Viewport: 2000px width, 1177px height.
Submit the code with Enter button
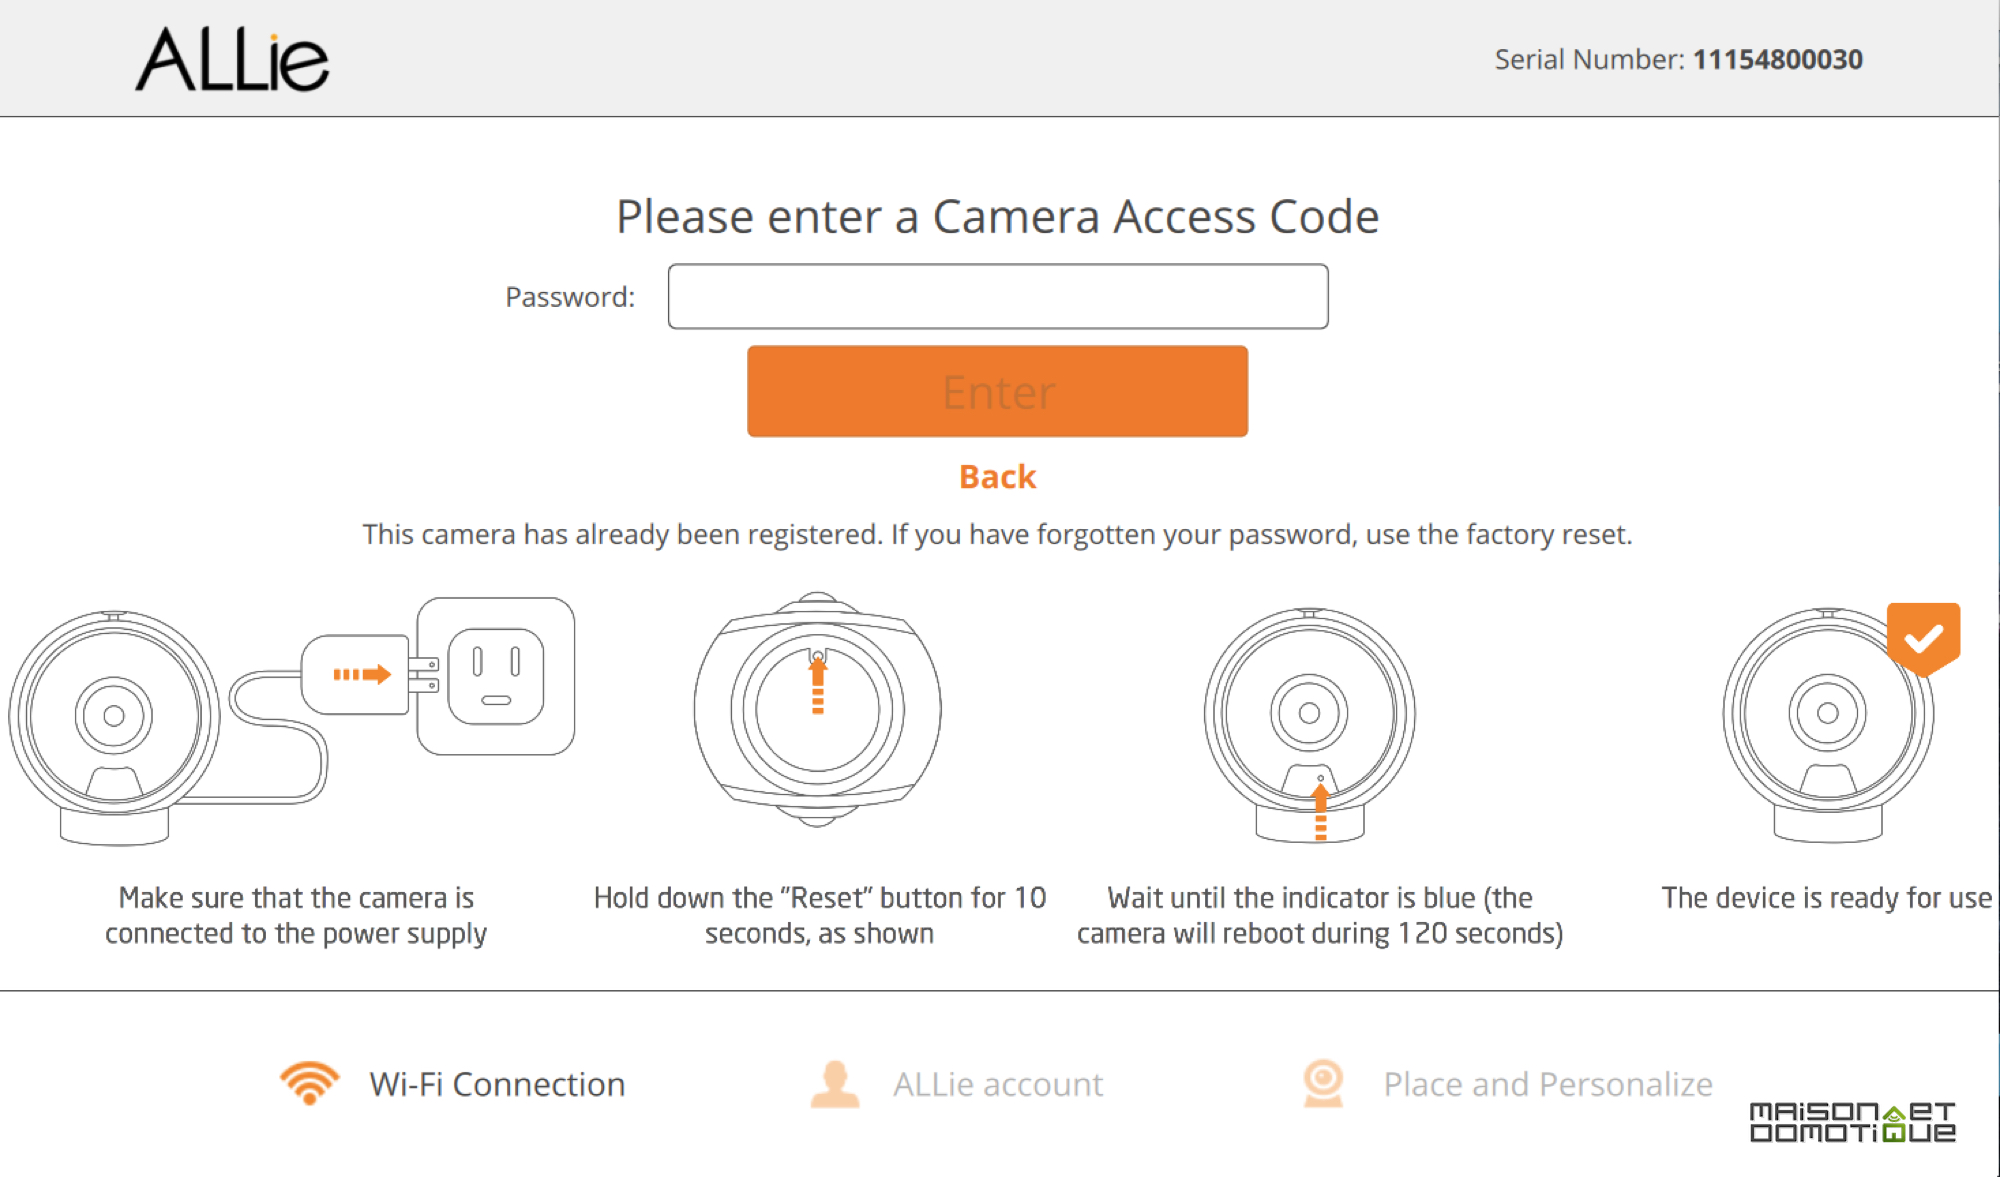pyautogui.click(x=997, y=391)
